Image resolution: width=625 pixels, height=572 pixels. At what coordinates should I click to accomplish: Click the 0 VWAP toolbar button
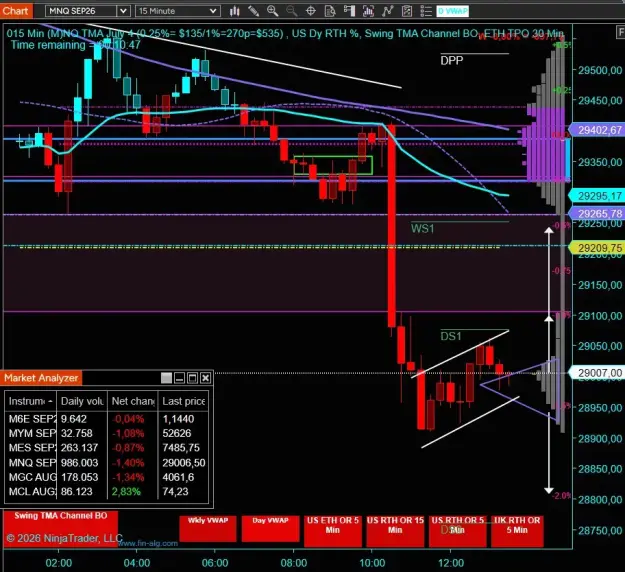(x=452, y=11)
